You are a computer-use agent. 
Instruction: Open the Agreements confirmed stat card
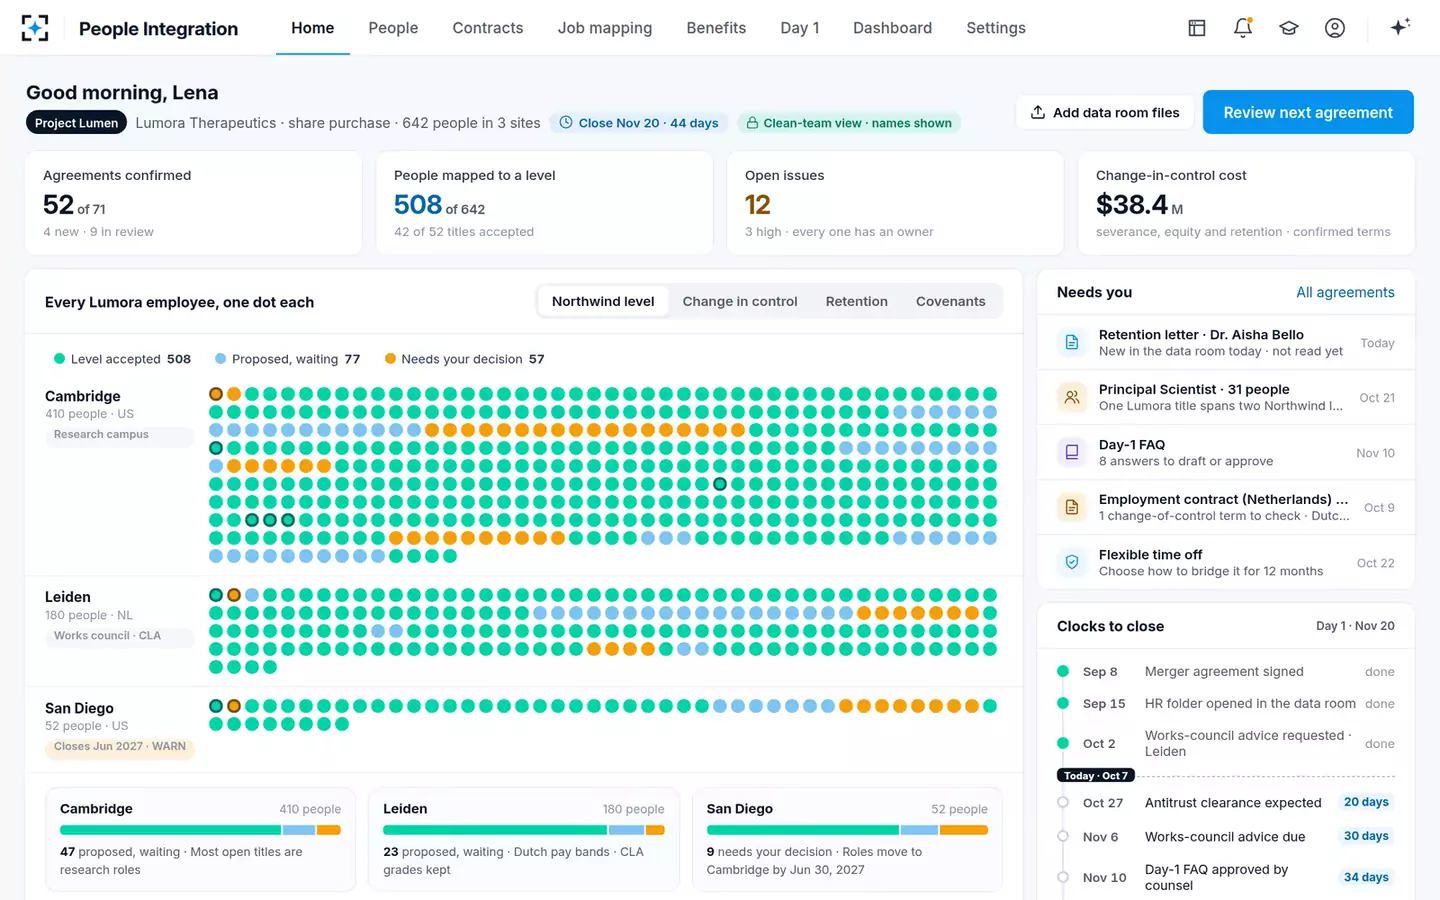pos(193,203)
